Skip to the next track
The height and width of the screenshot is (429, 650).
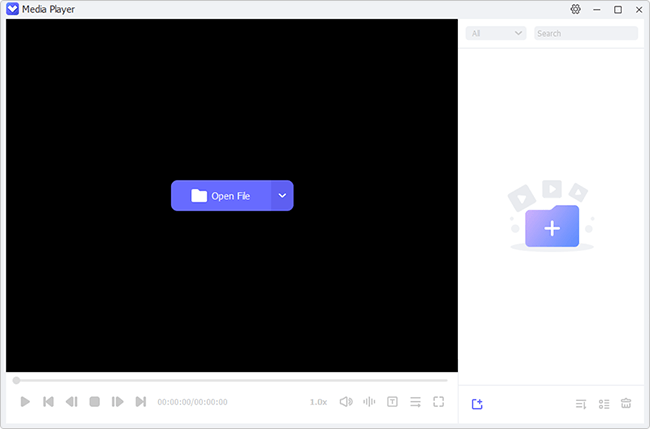tap(141, 402)
